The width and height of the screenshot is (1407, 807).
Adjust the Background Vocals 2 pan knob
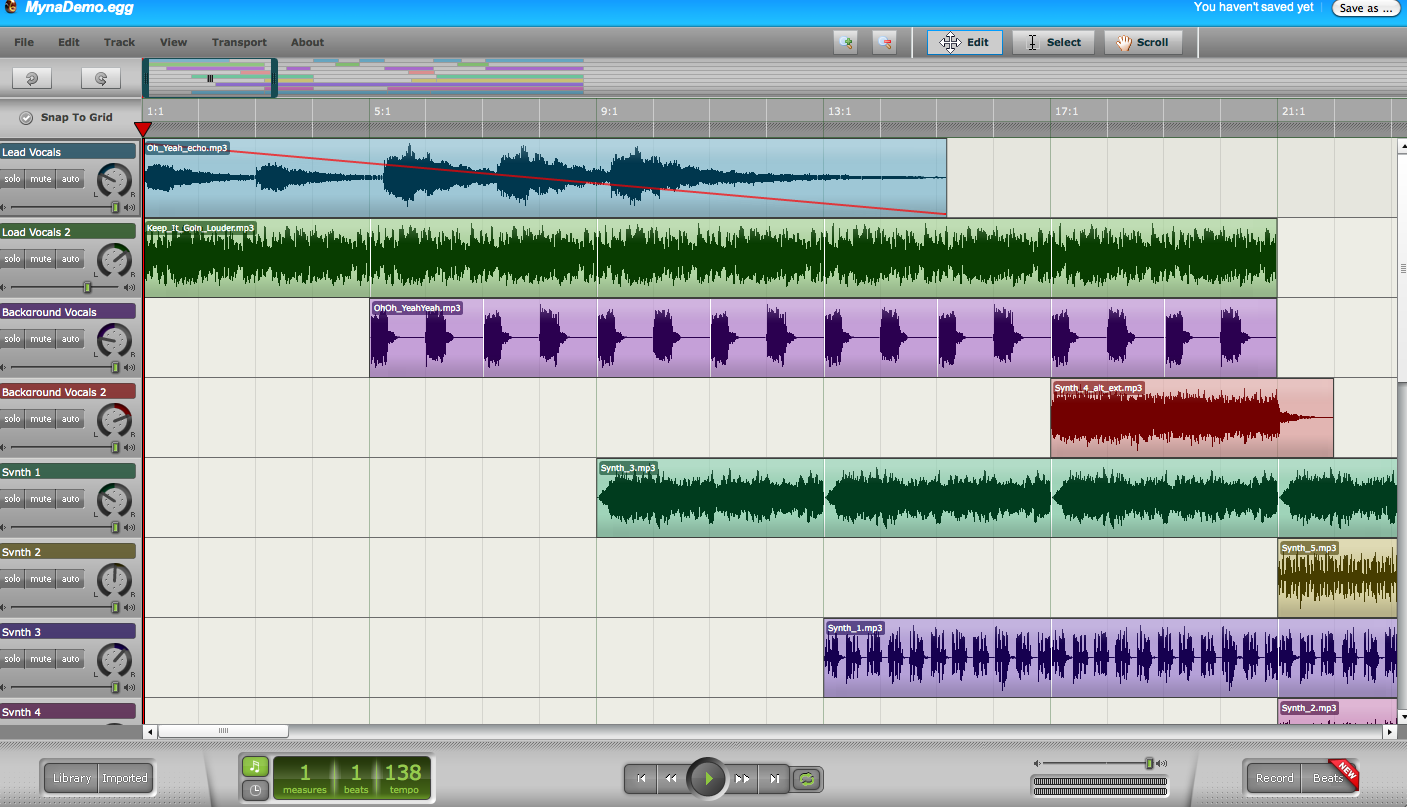[115, 420]
